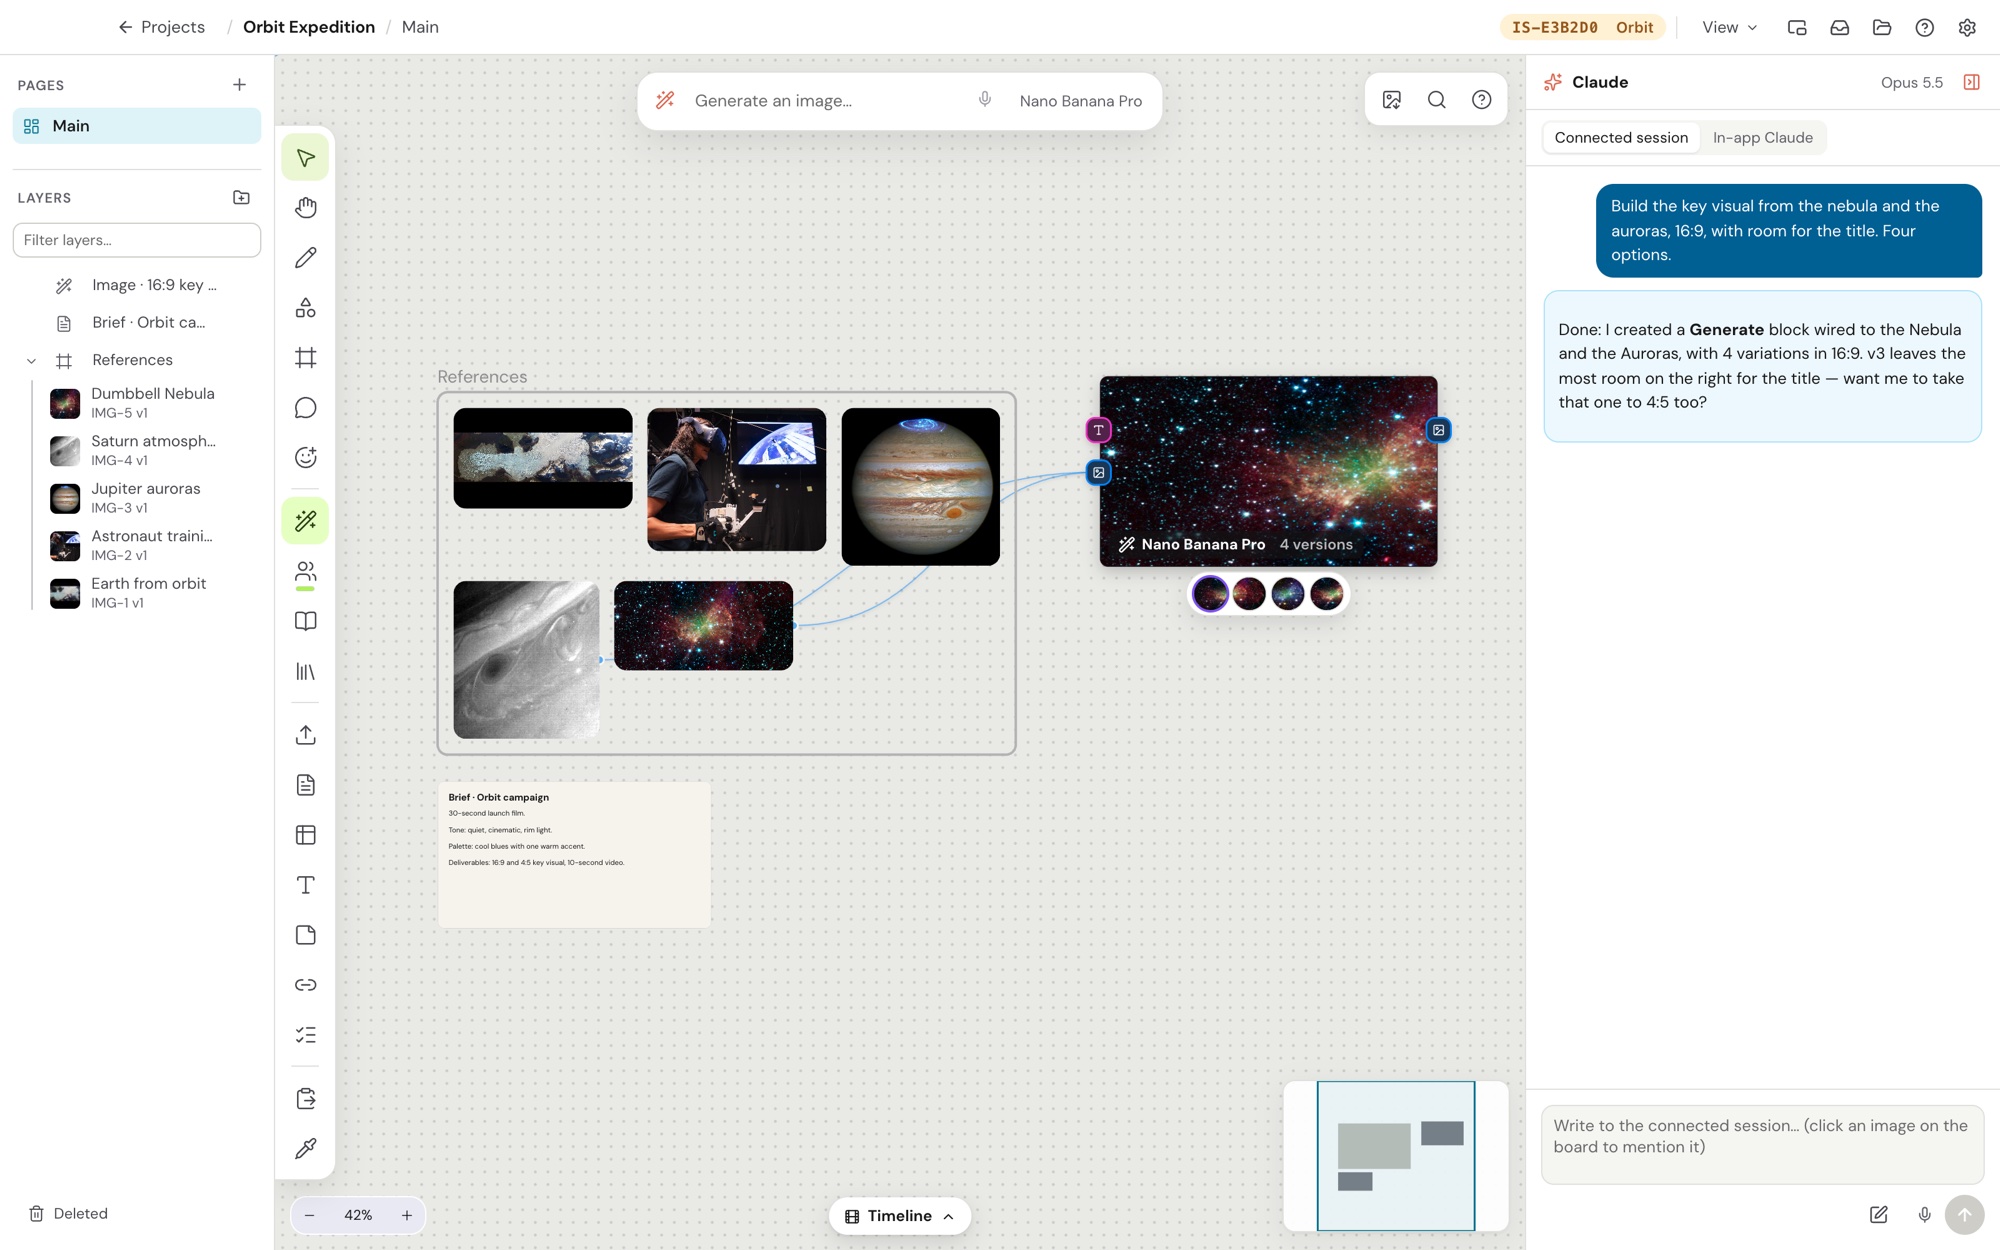Image resolution: width=2000 pixels, height=1250 pixels.
Task: Click the microphone in the Generate bar
Action: 985,99
